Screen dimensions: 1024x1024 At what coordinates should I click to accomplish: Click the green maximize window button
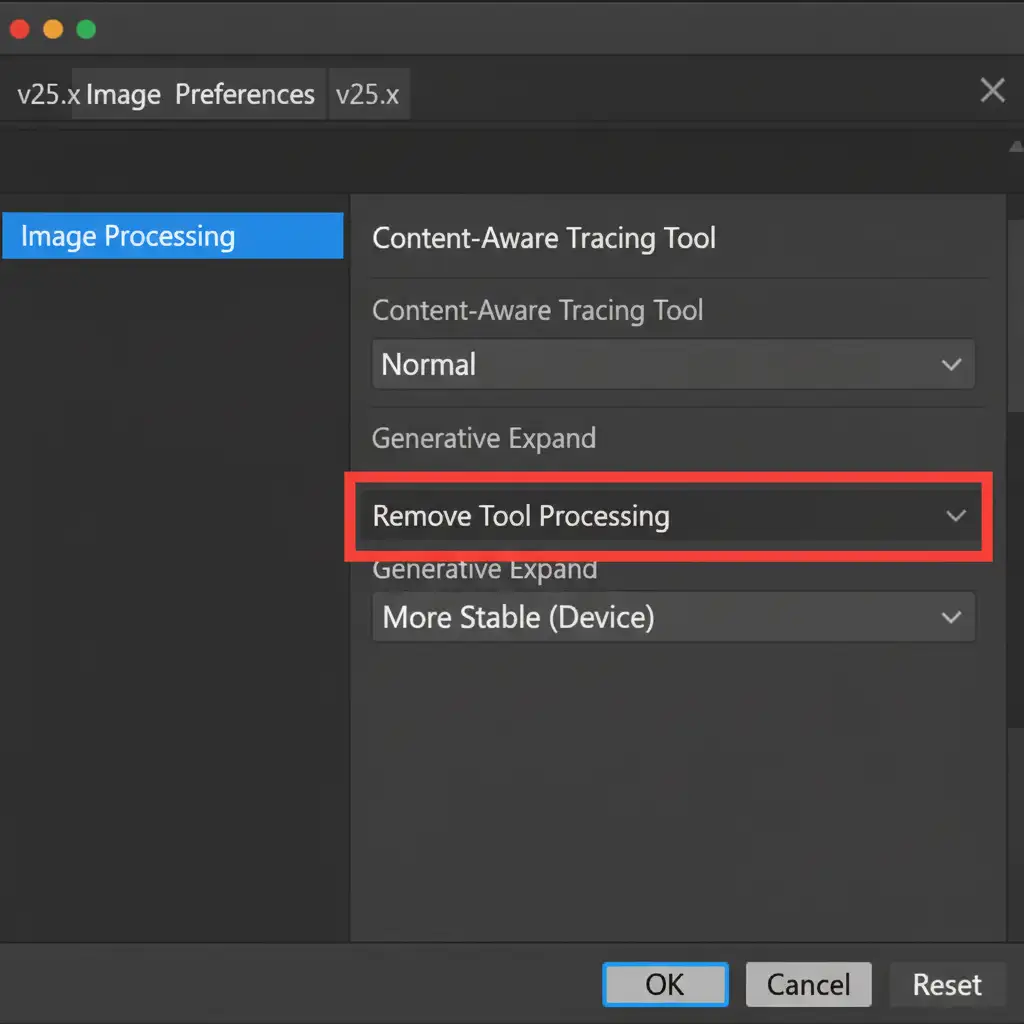click(86, 29)
